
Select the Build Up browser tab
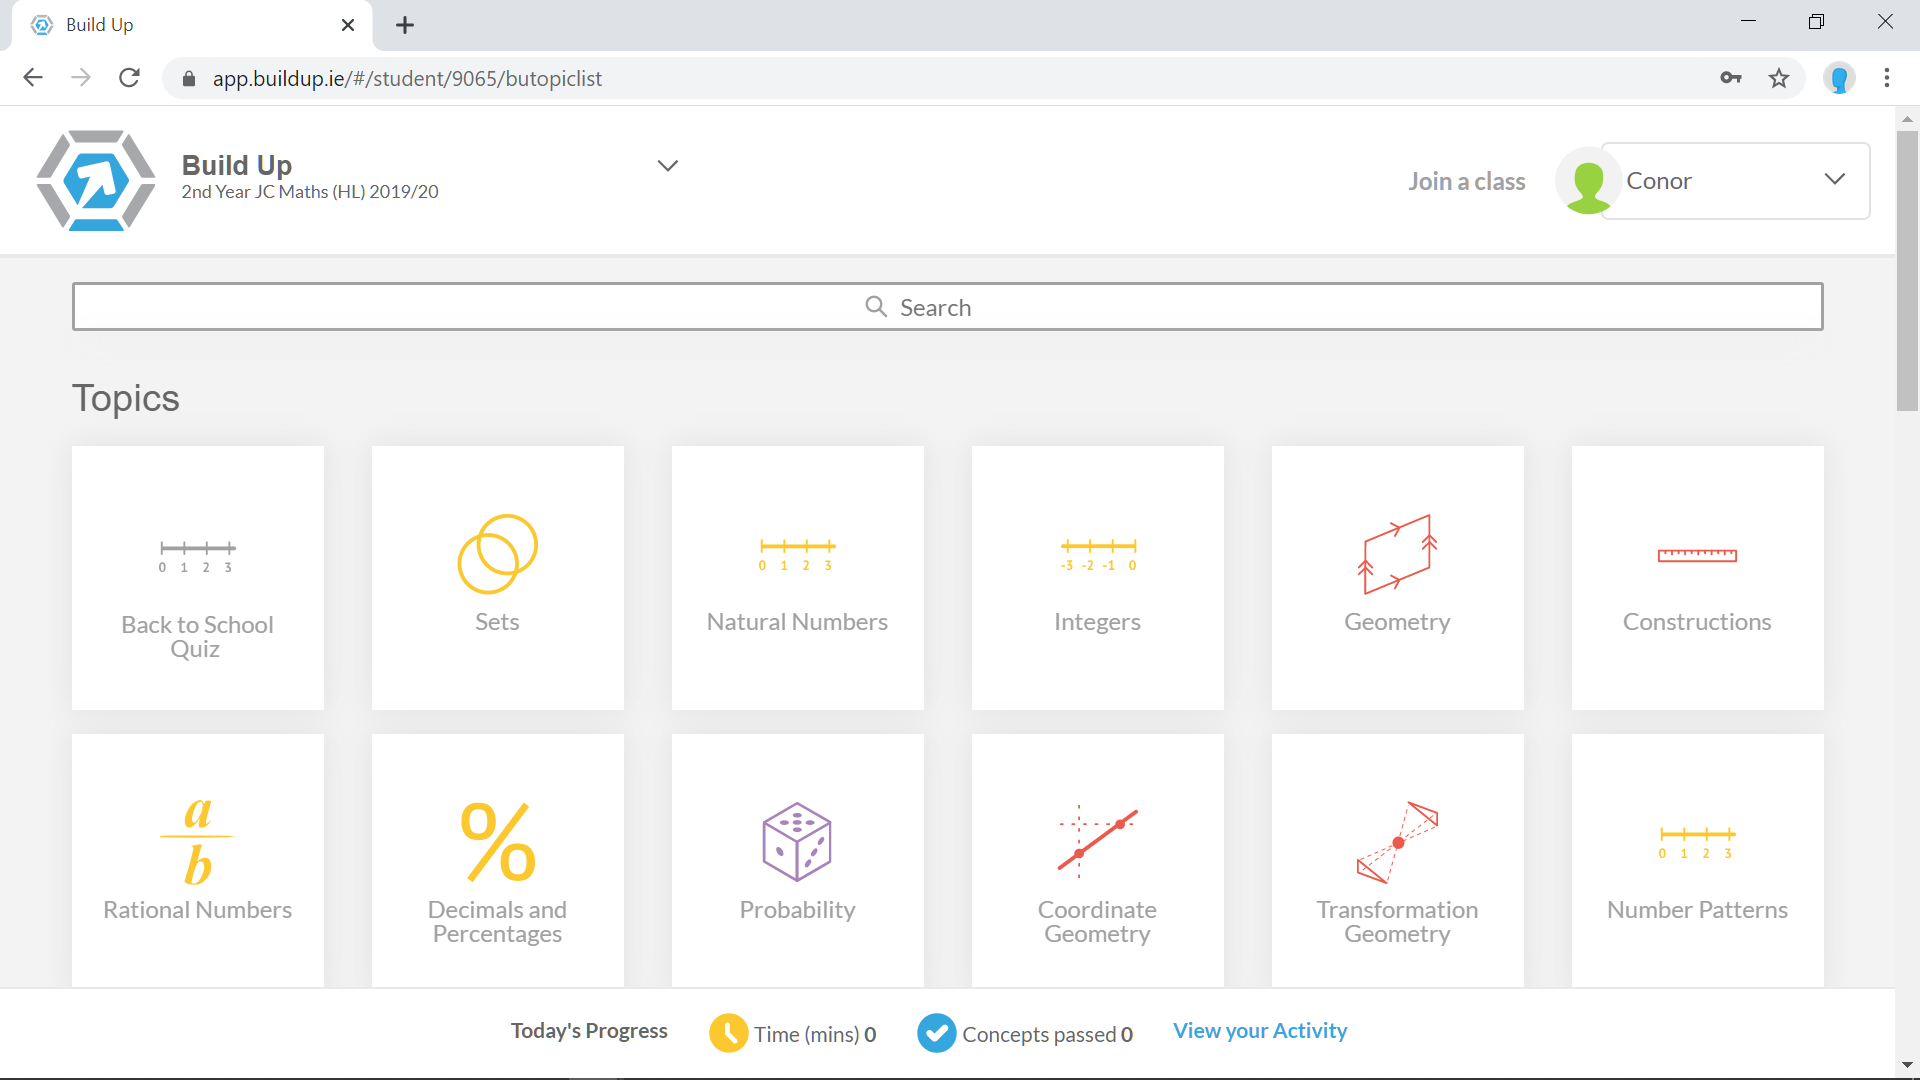coord(190,25)
